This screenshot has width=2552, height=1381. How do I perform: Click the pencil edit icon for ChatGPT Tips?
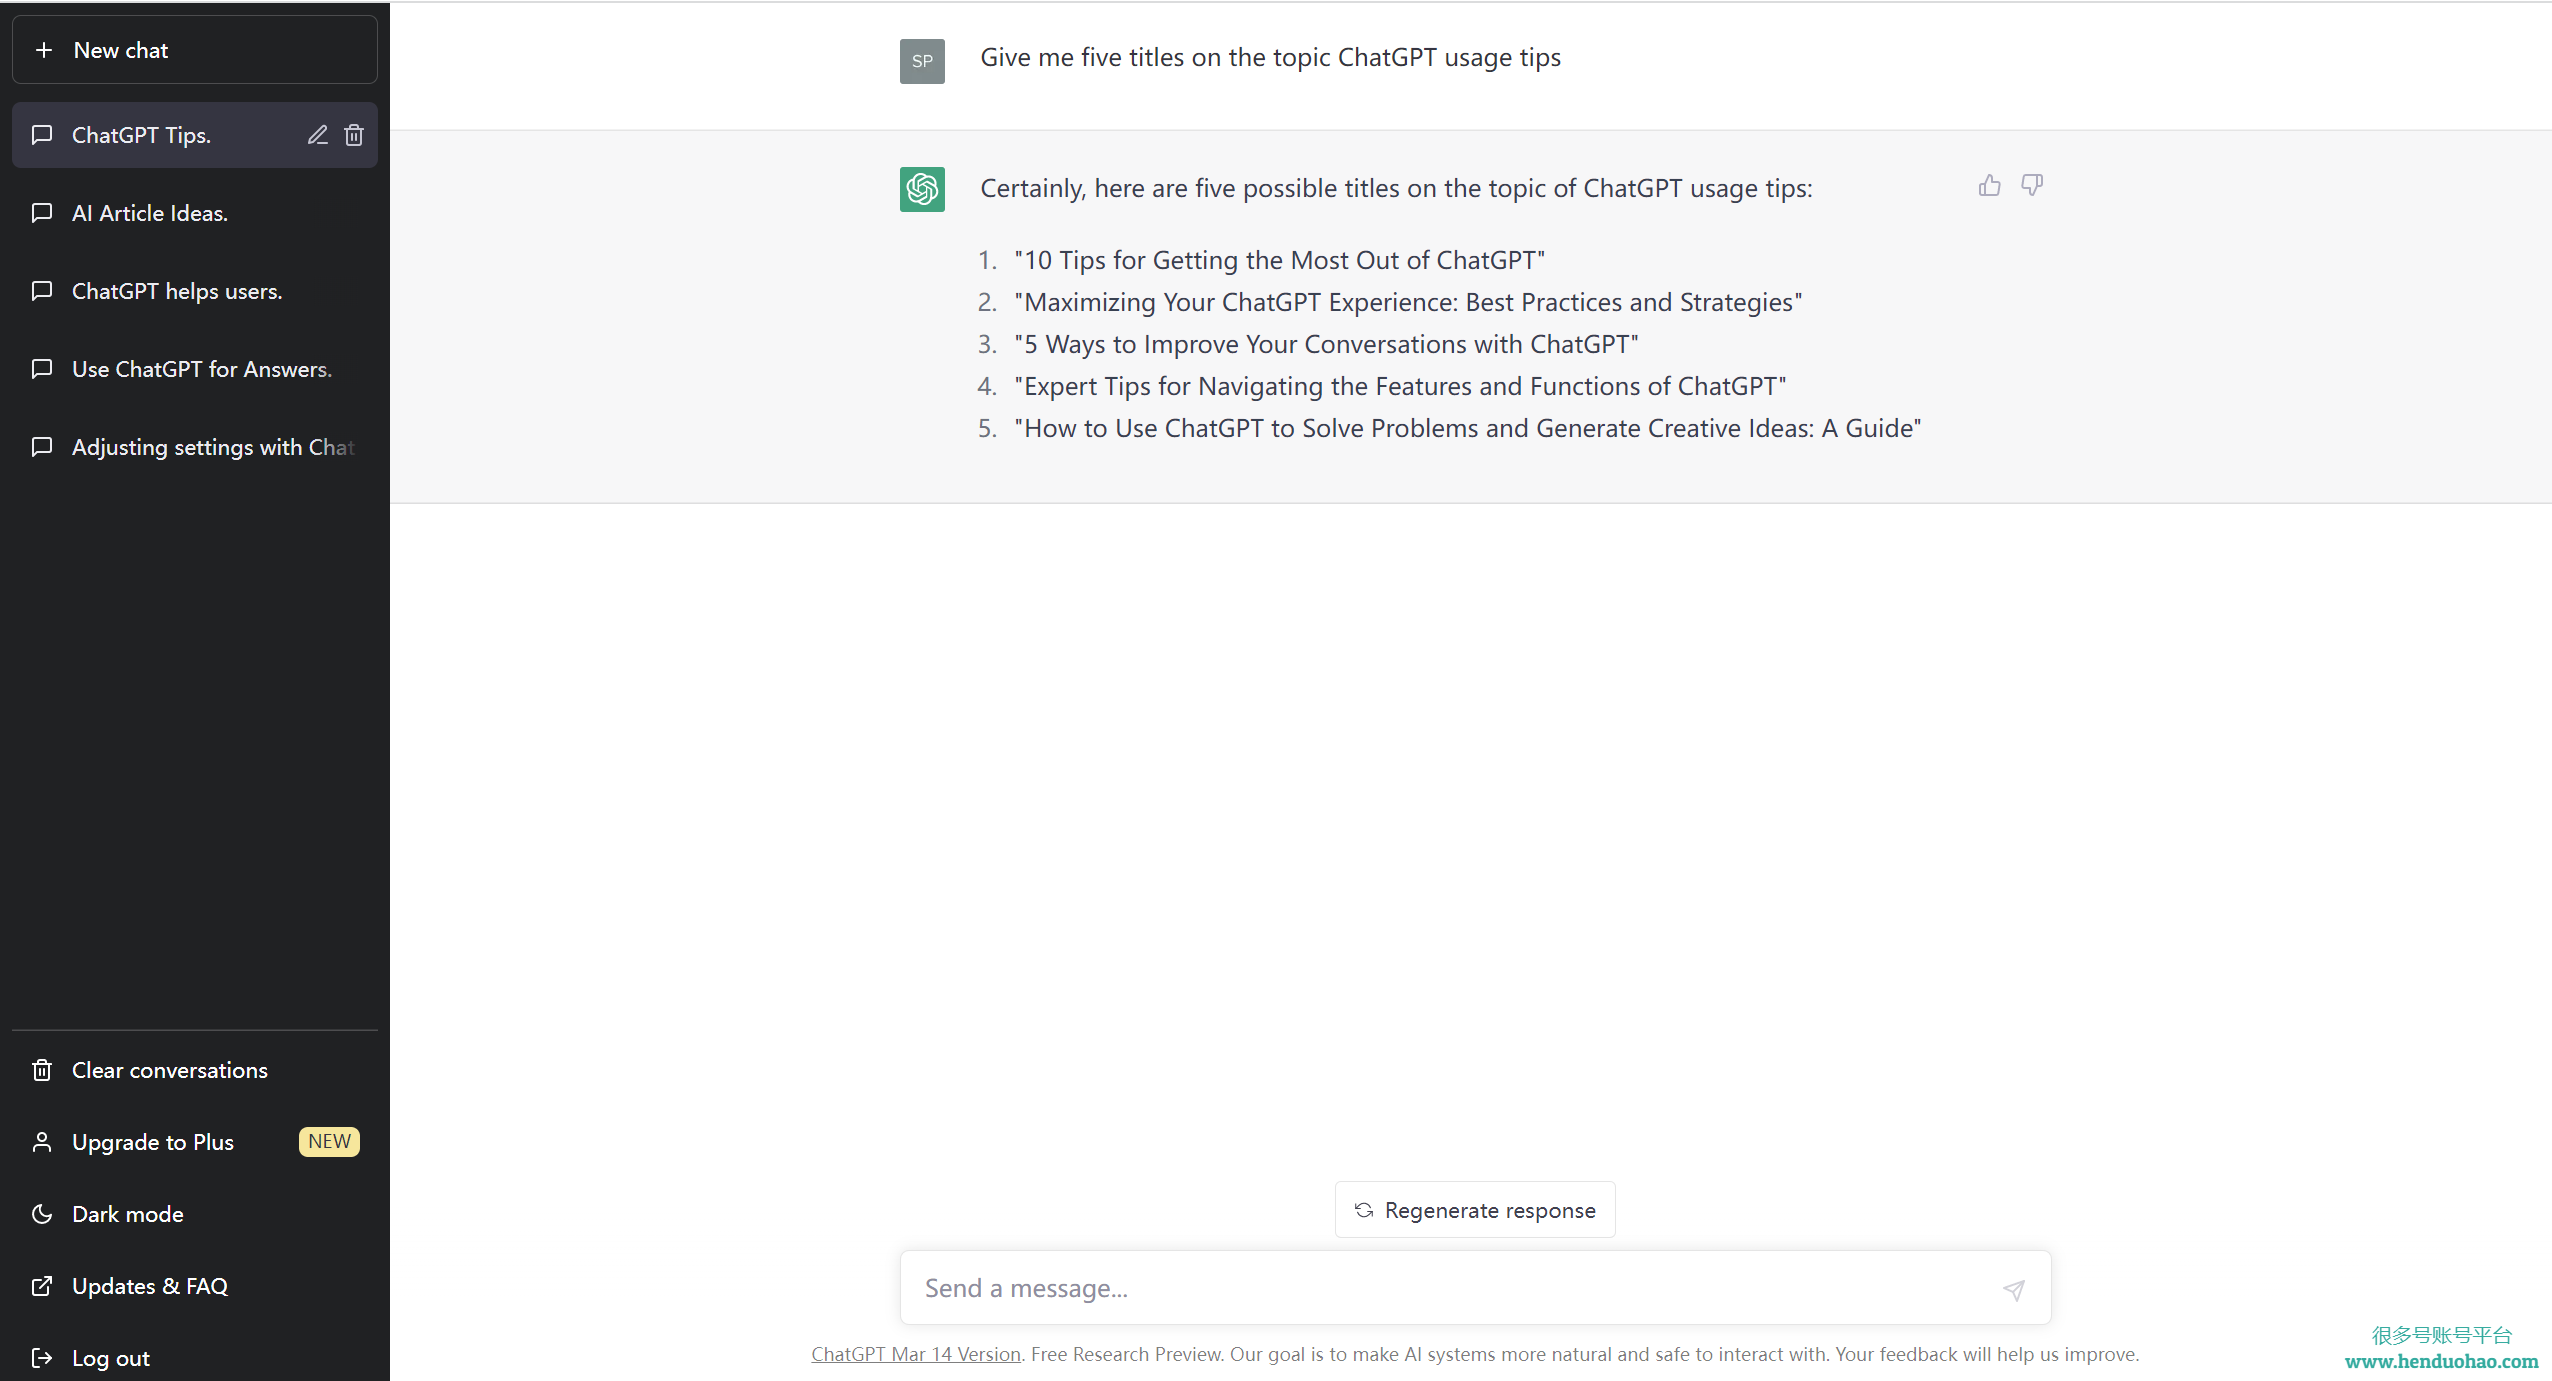coord(317,135)
